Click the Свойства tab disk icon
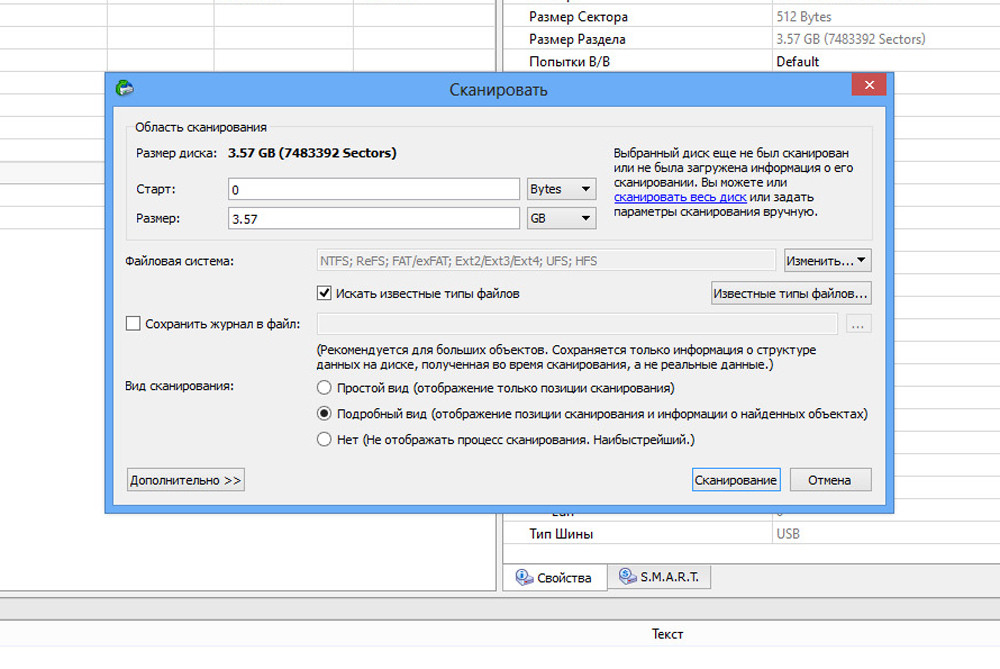The image size is (1000, 669). coord(523,577)
